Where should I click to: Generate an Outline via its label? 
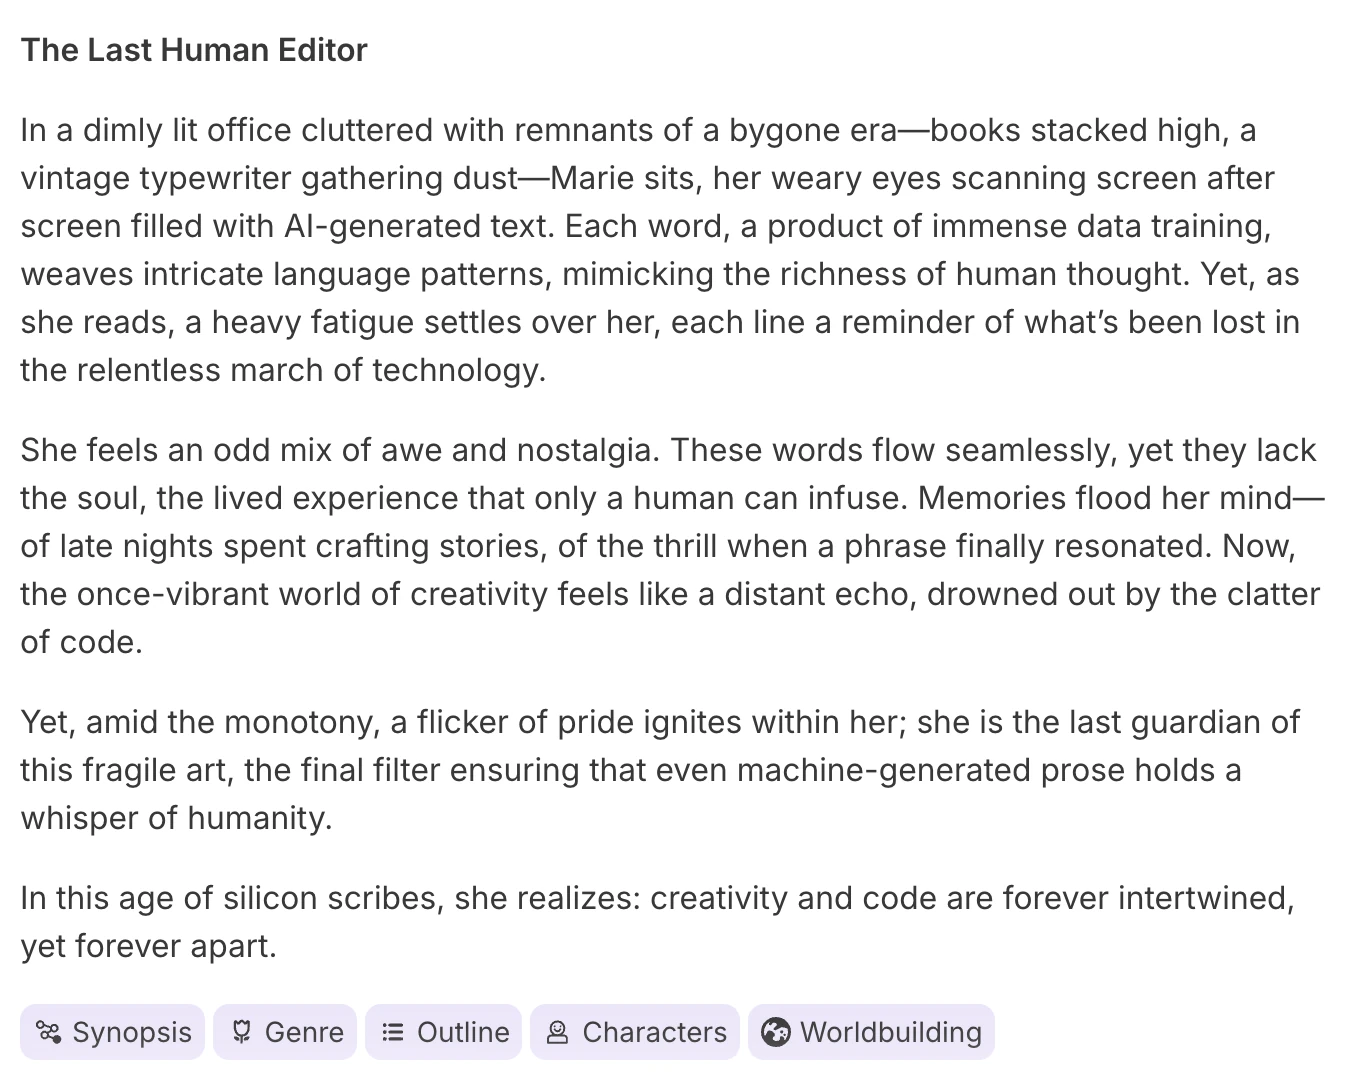pos(463,1032)
